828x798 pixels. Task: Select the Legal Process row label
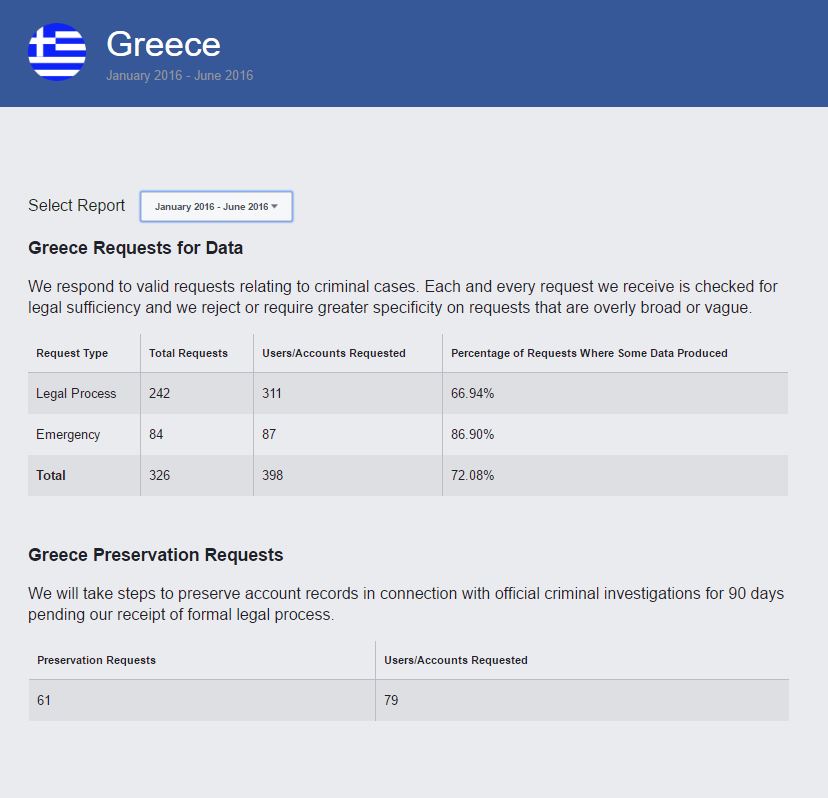click(x=76, y=394)
